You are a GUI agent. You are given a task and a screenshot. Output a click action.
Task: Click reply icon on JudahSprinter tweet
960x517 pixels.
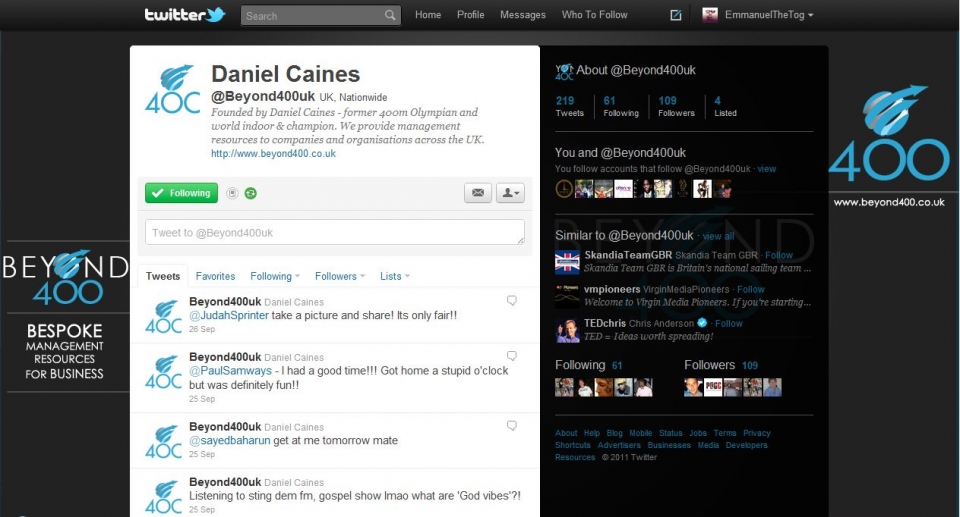tap(512, 300)
